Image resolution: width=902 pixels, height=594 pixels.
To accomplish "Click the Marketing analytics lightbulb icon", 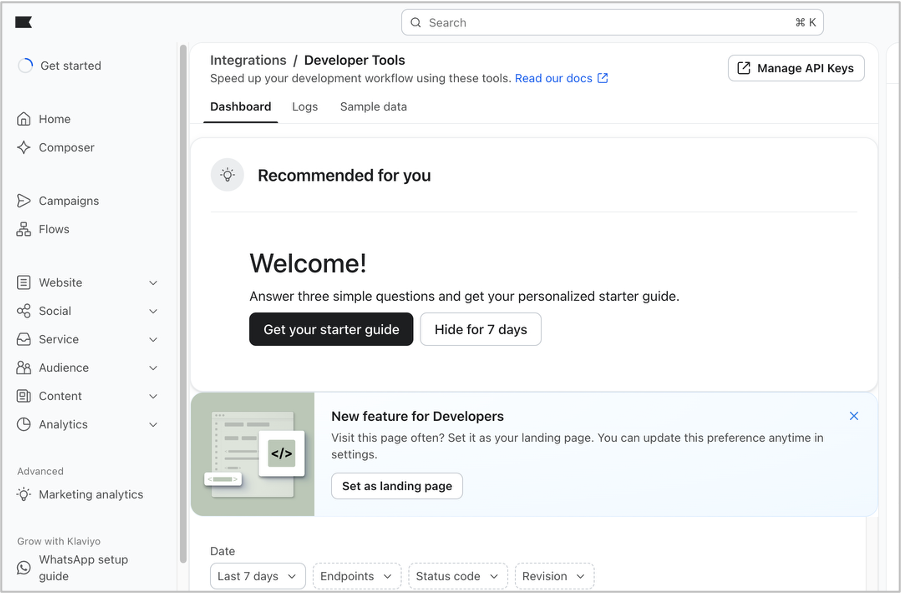I will (x=24, y=495).
